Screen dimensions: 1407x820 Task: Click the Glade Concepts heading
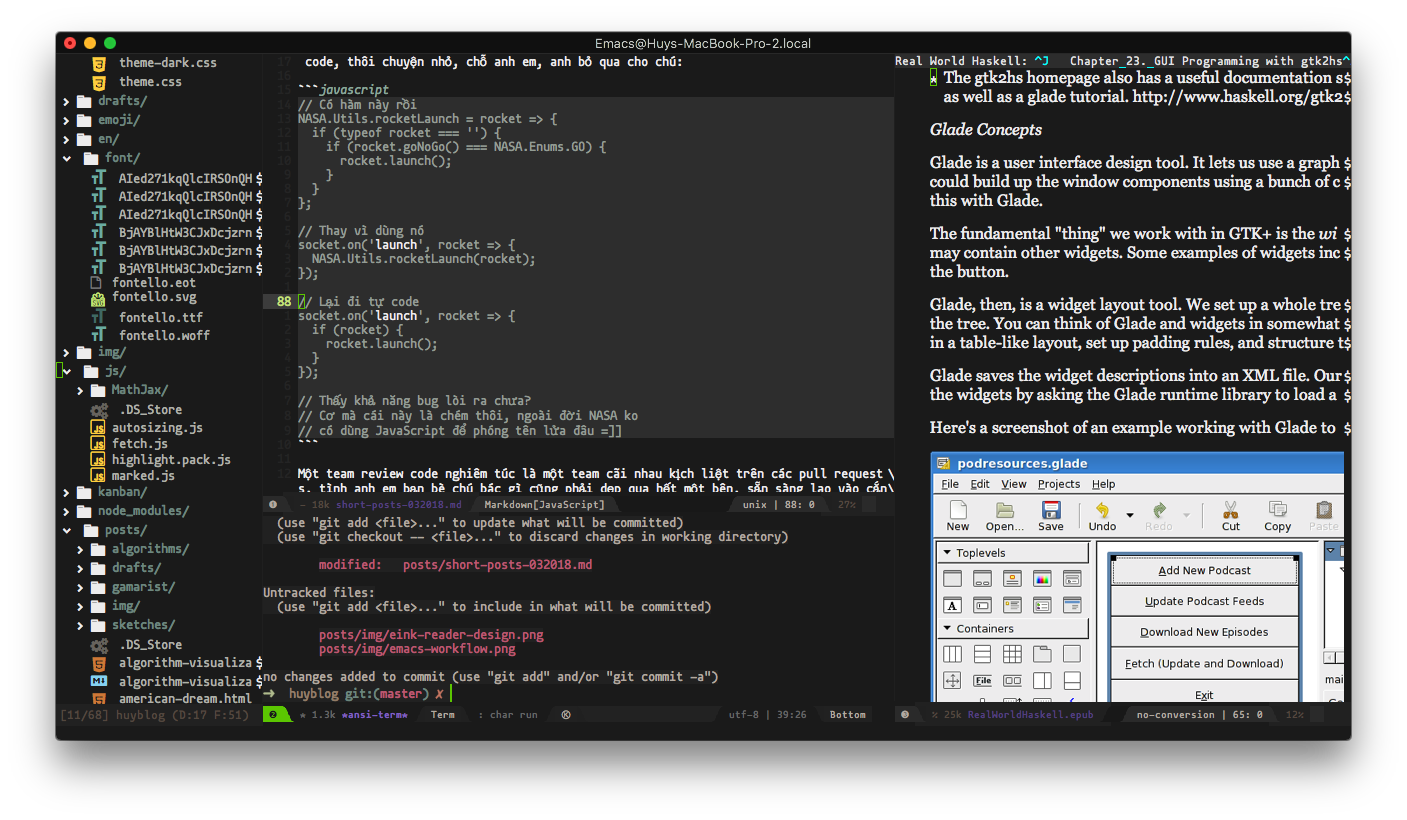tap(986, 130)
